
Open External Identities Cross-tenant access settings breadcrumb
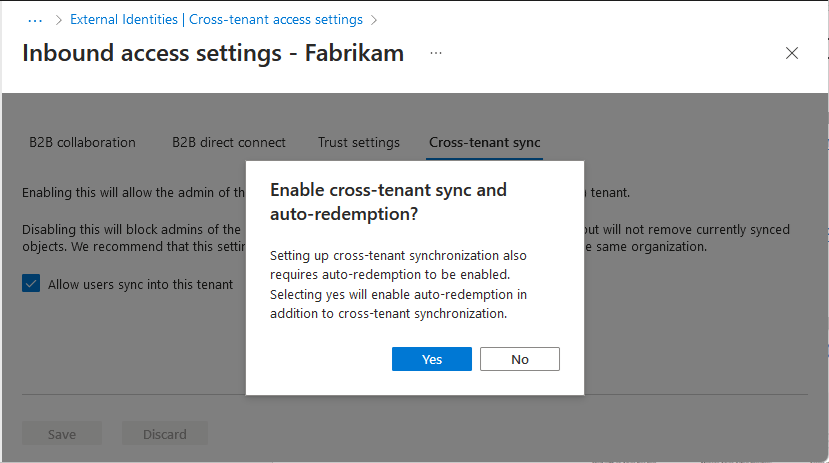pos(216,20)
